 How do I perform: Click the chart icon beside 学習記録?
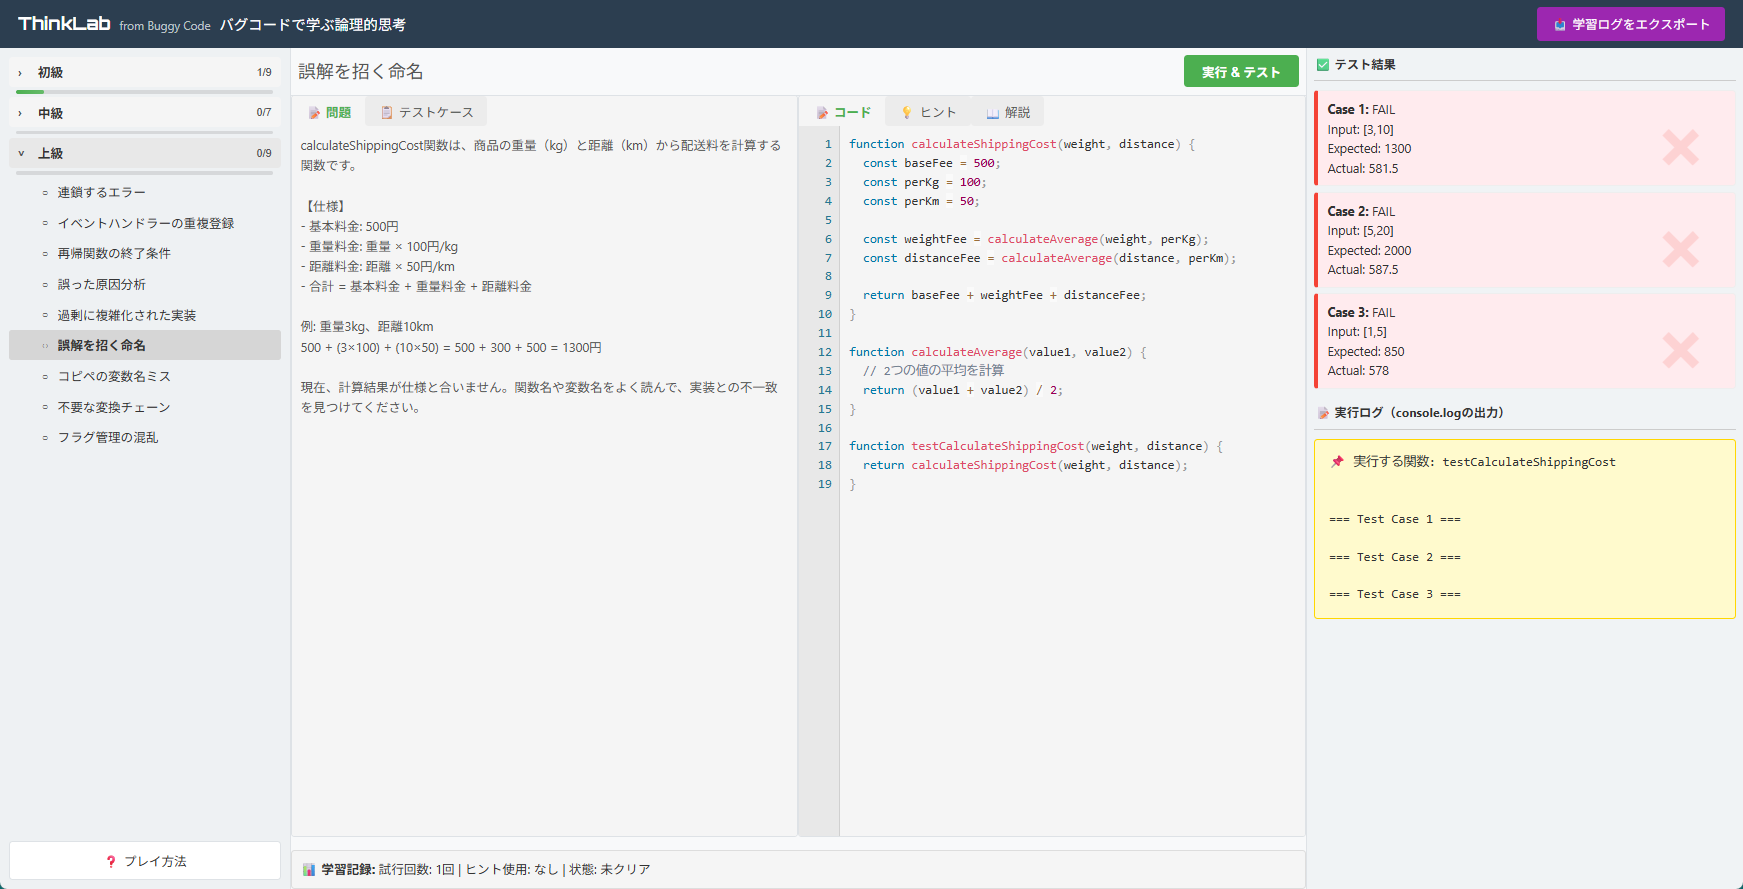tap(309, 870)
